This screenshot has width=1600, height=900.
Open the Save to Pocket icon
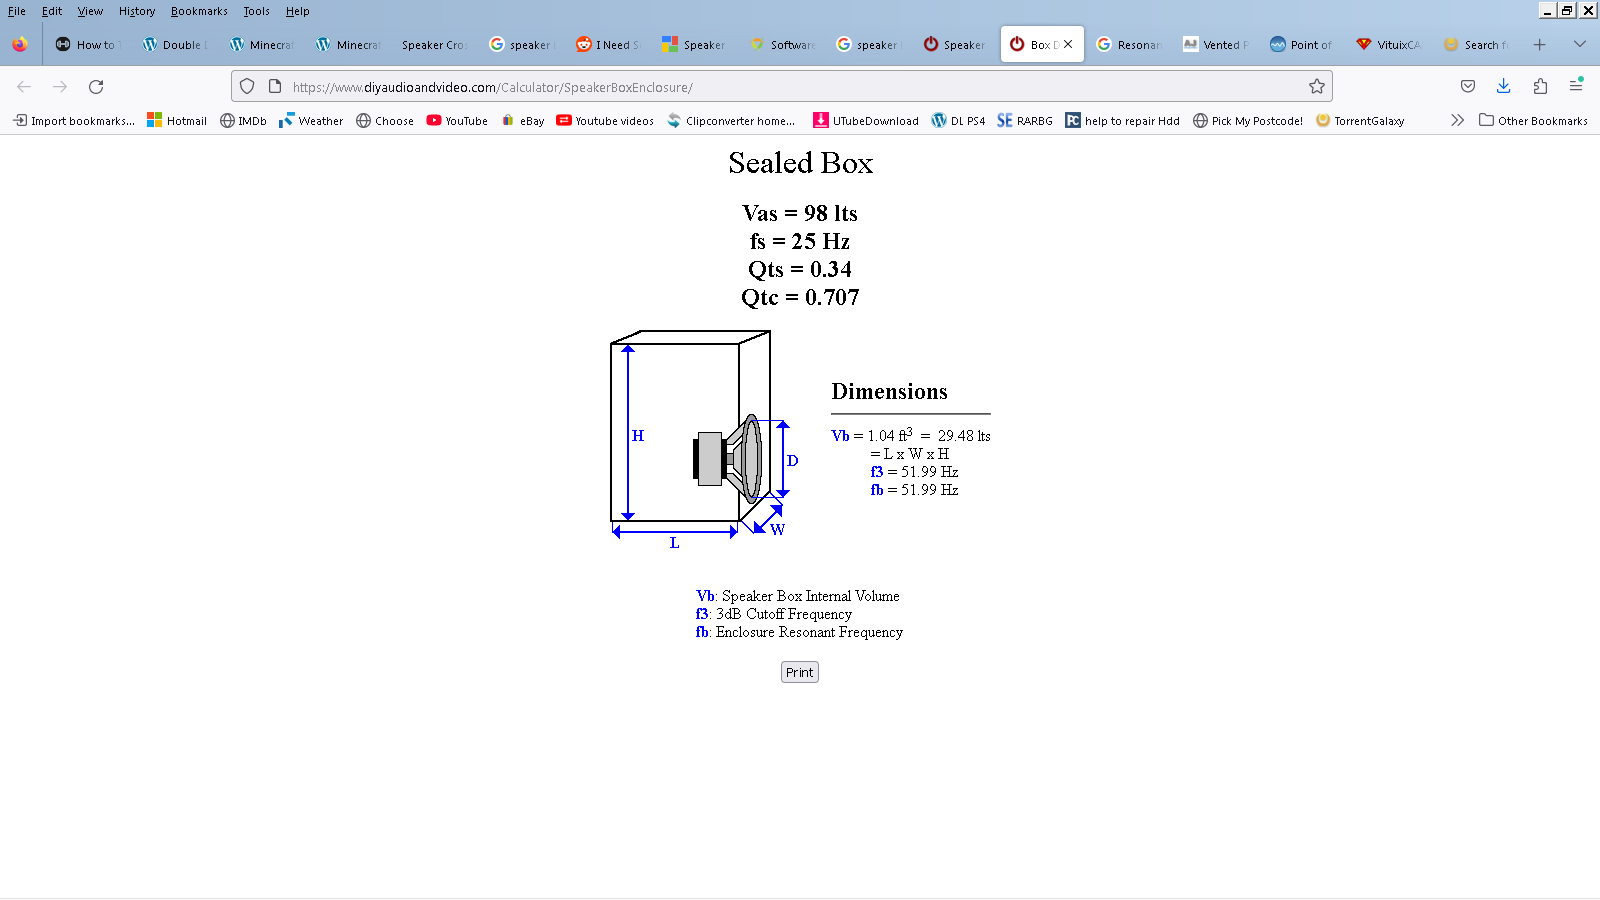coord(1468,87)
